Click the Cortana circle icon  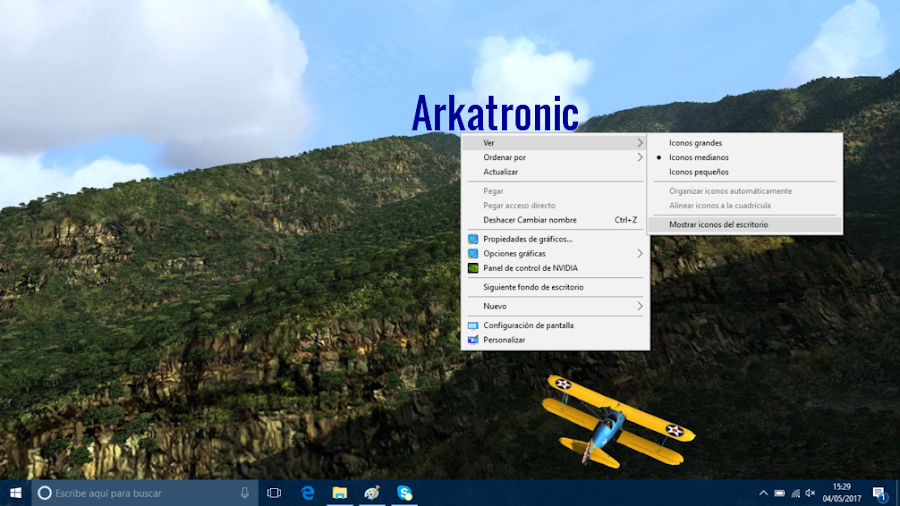[x=44, y=493]
